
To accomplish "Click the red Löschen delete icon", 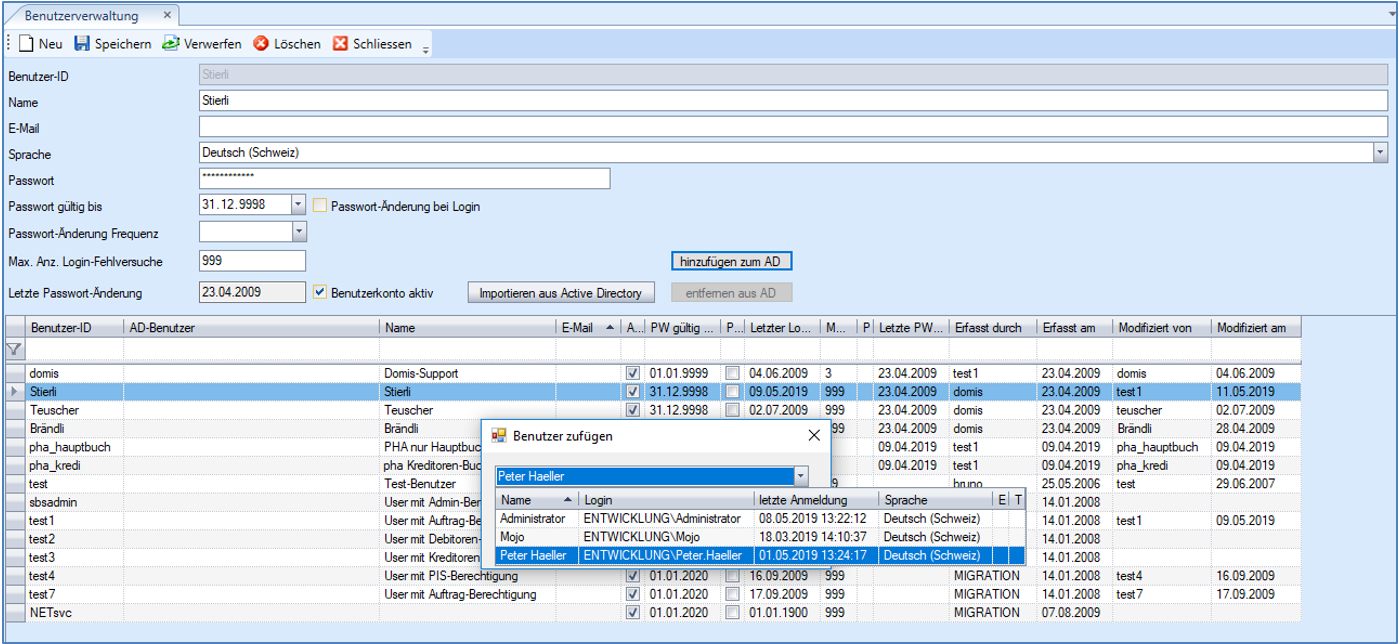I will 261,44.
